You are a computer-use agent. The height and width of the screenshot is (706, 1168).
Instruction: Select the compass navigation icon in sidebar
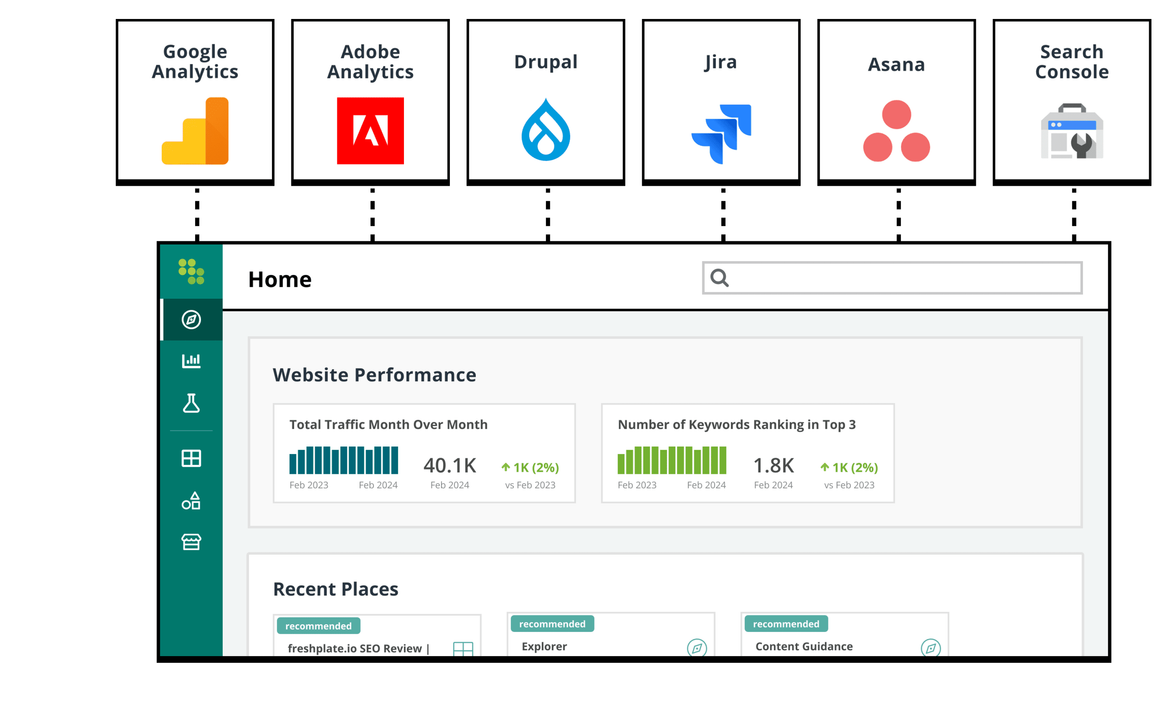(191, 321)
